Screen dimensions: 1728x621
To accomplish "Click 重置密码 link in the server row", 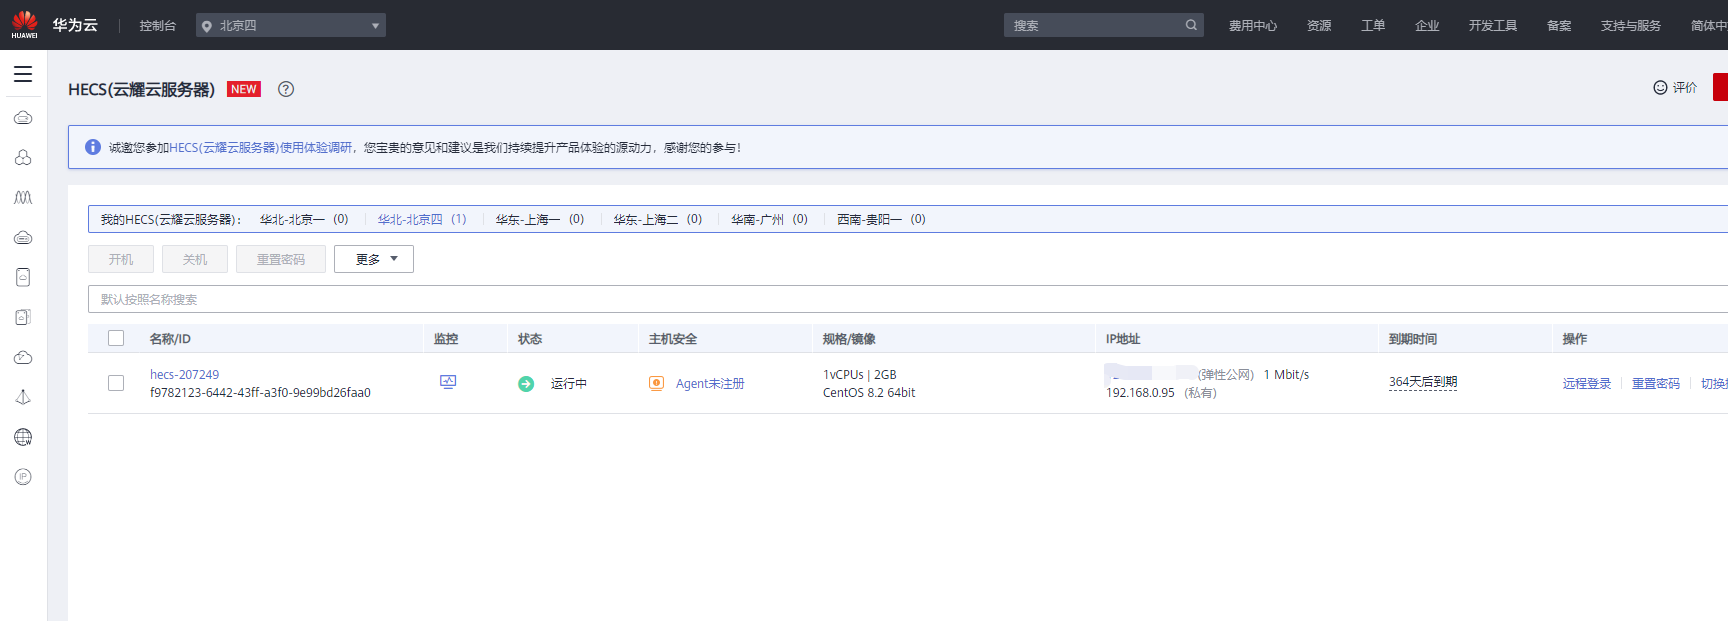I will pos(1656,383).
